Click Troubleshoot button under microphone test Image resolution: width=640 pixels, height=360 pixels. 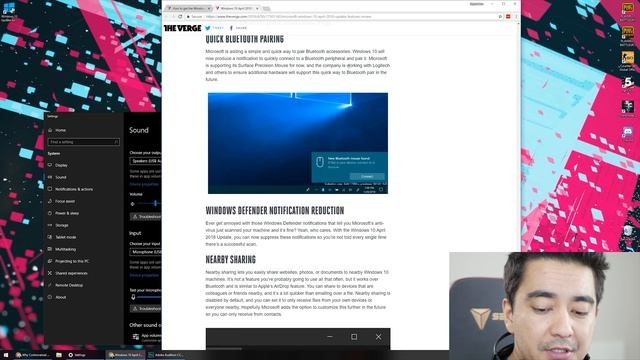[x=146, y=309]
